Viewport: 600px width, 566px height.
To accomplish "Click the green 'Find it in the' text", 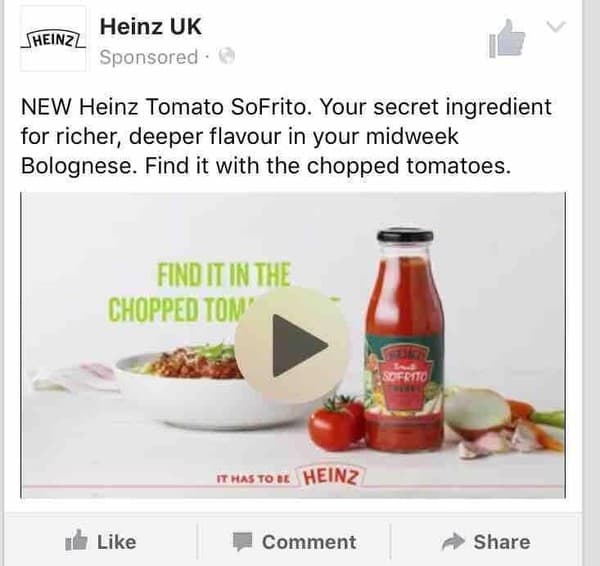I will click(224, 274).
